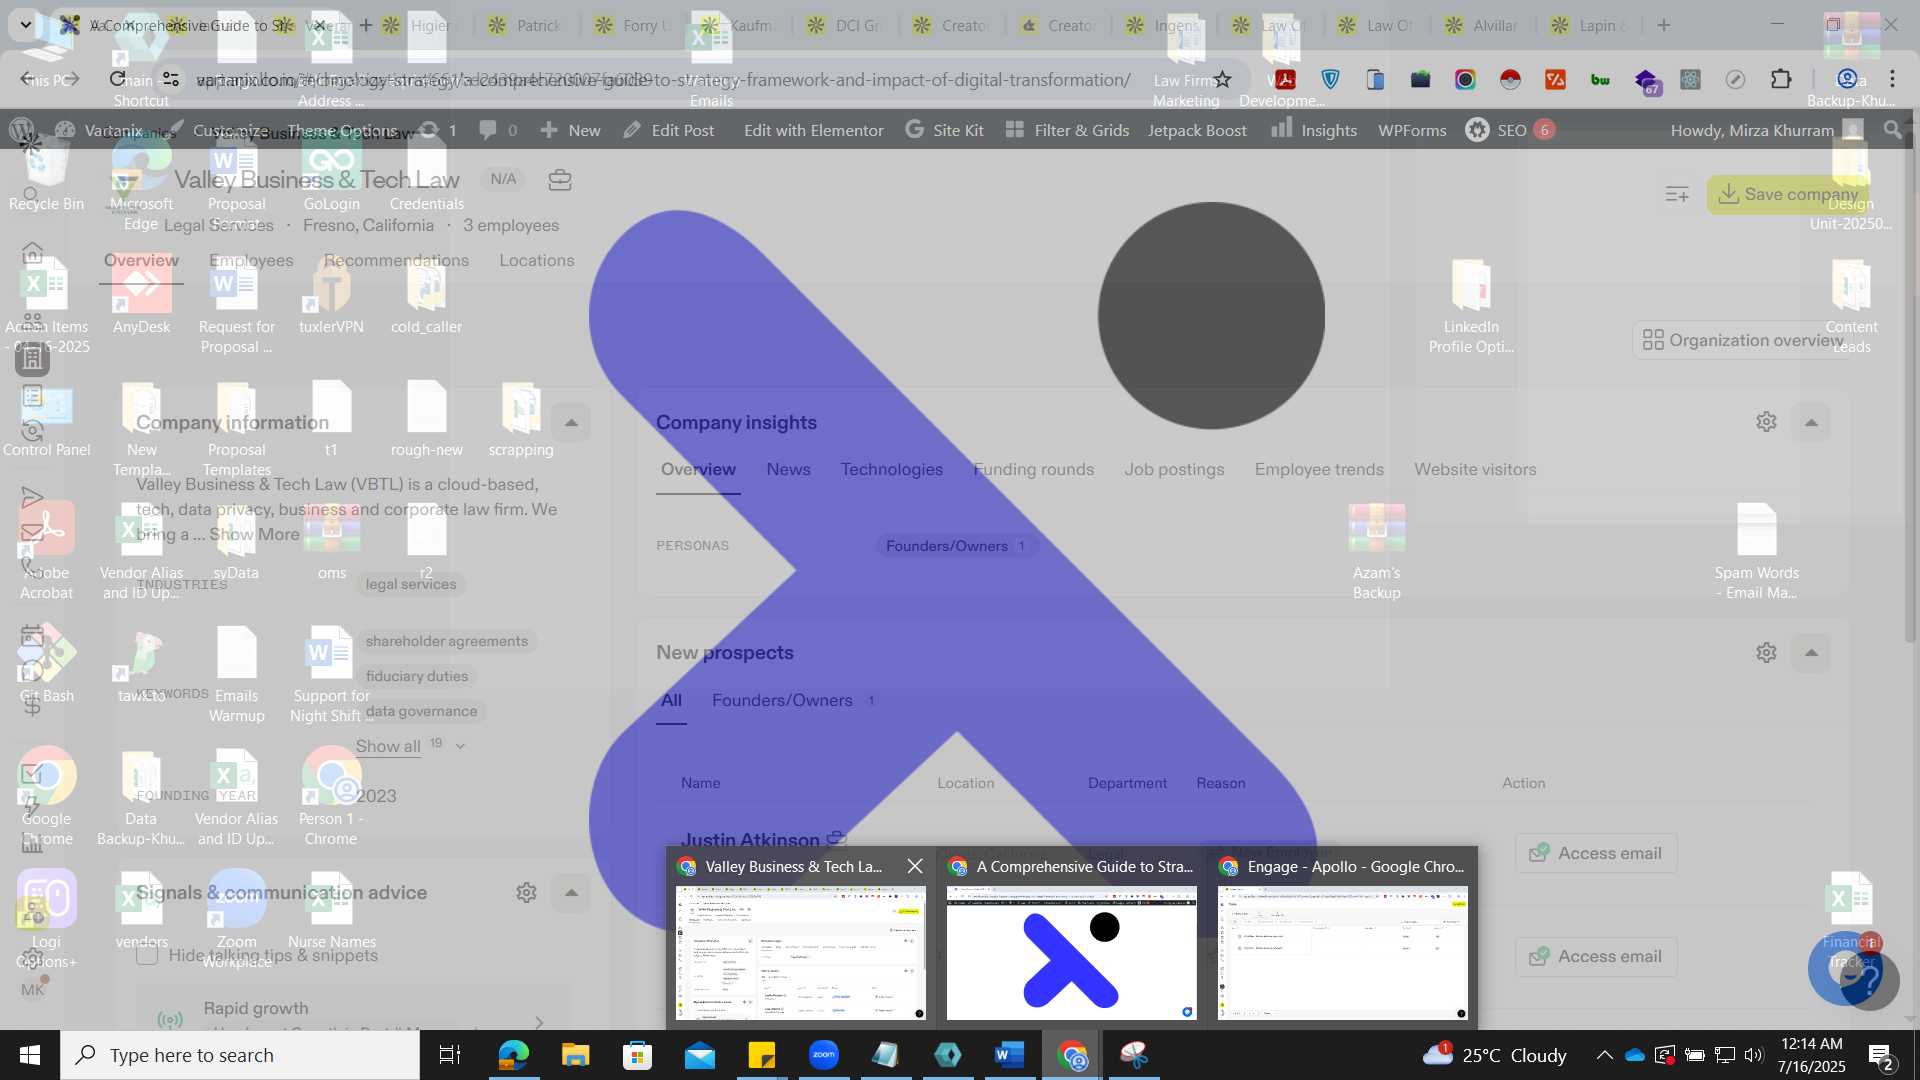Click the Chrome taskbar icon
Screen dimensions: 1920x1080
(1072, 1055)
